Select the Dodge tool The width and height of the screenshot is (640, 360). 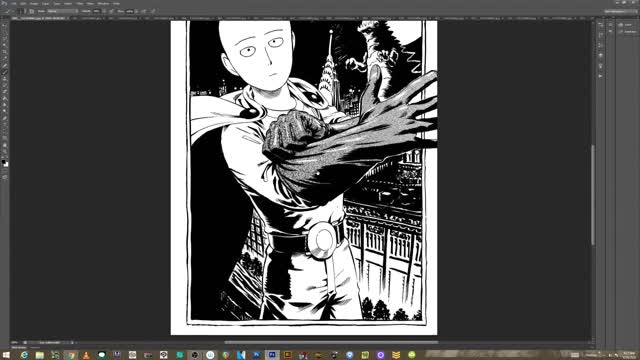[x=5, y=111]
